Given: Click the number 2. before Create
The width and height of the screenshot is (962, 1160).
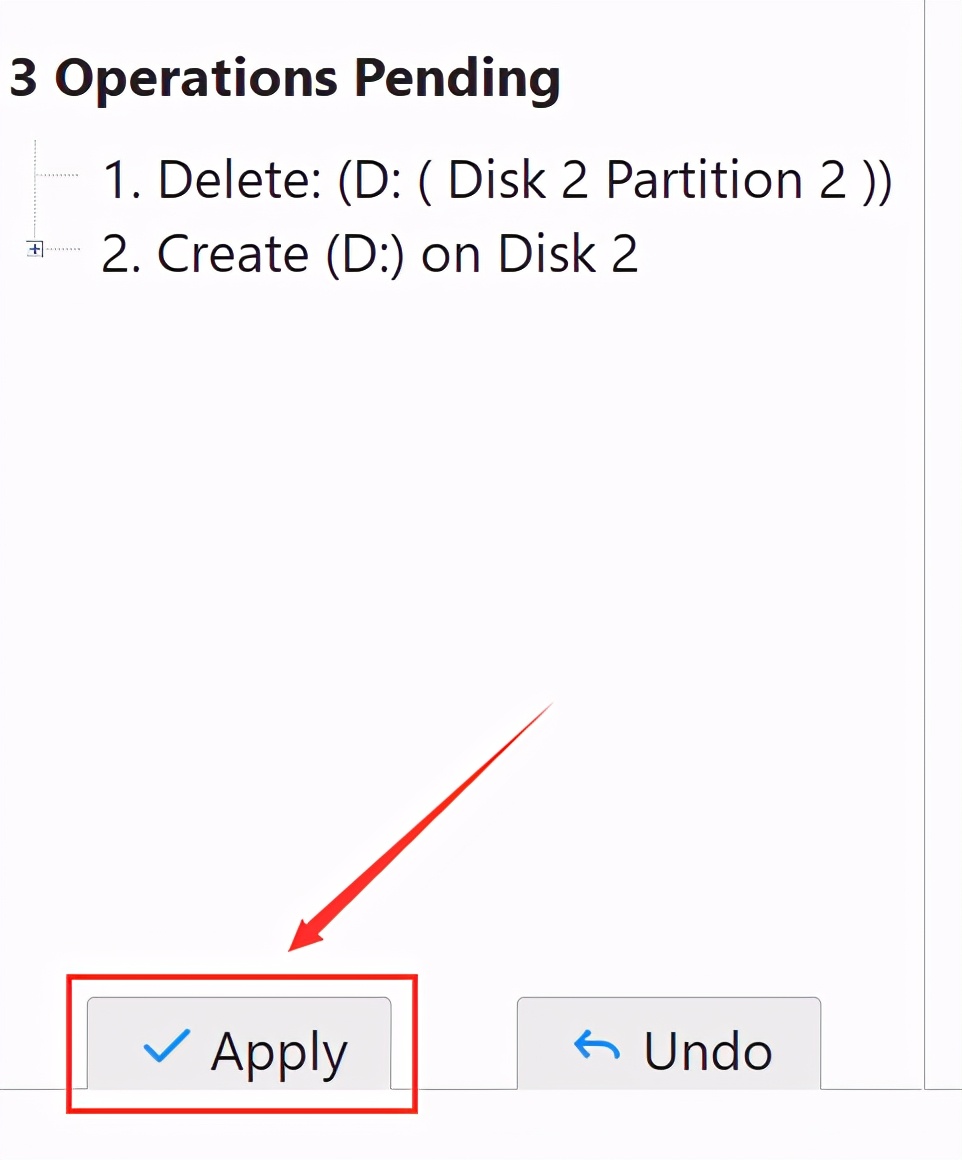Looking at the screenshot, I should tap(124, 254).
